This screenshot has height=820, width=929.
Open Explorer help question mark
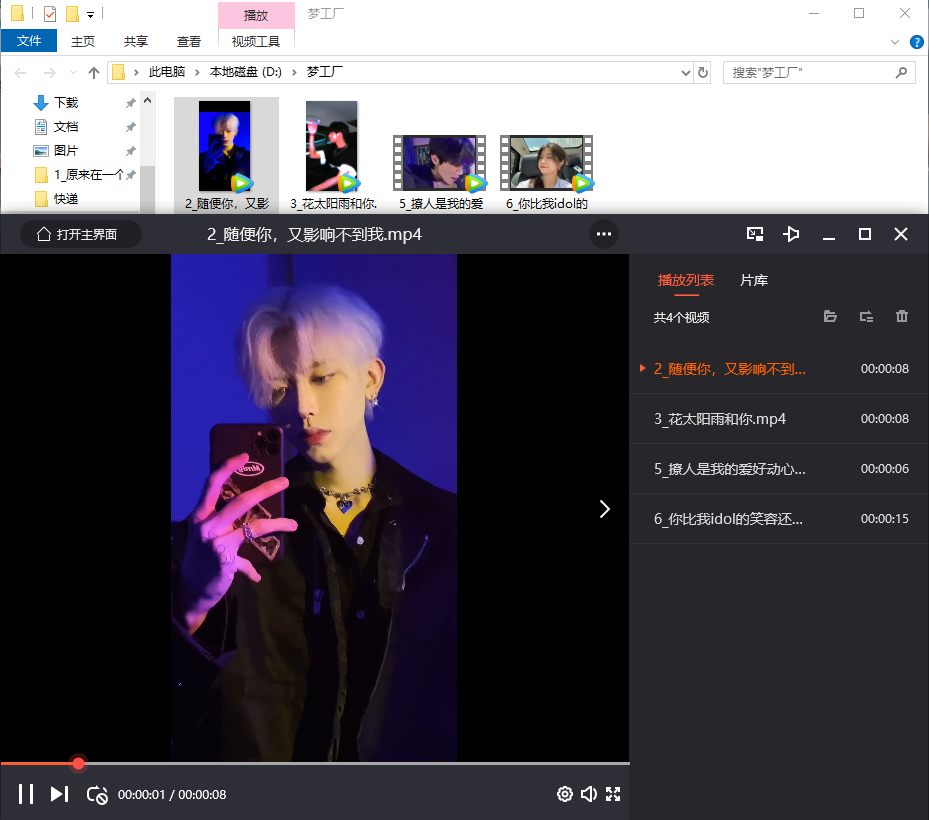(917, 41)
